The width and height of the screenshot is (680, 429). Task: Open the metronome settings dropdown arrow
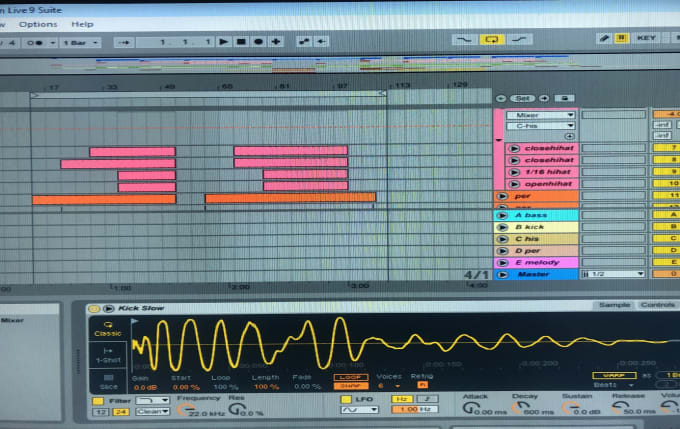[x=52, y=43]
